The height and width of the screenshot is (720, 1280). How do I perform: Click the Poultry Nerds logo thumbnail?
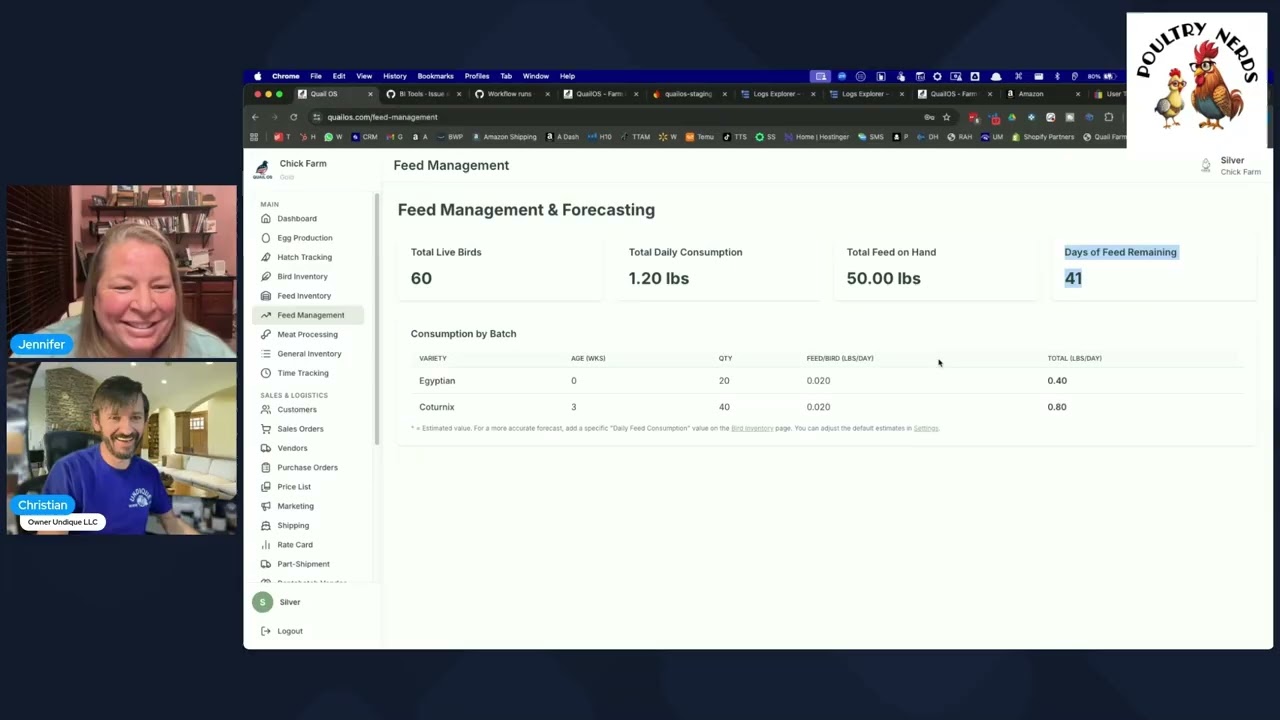pyautogui.click(x=1197, y=80)
